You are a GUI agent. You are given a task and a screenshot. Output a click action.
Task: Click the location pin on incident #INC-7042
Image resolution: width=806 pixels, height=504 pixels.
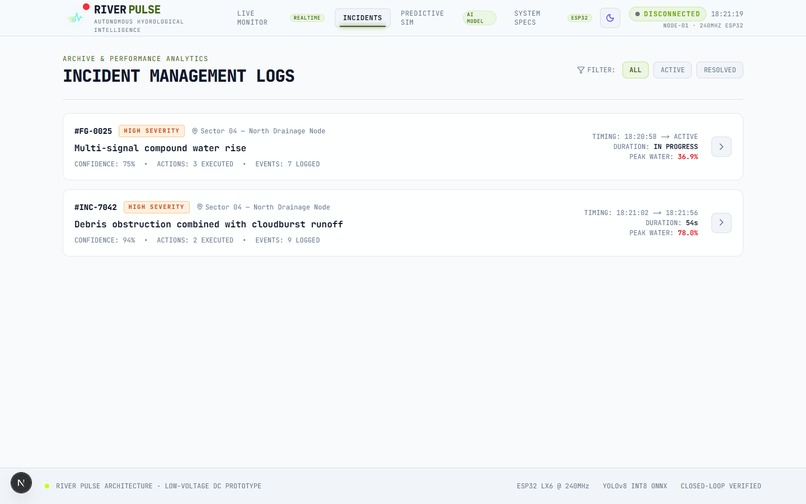199,207
